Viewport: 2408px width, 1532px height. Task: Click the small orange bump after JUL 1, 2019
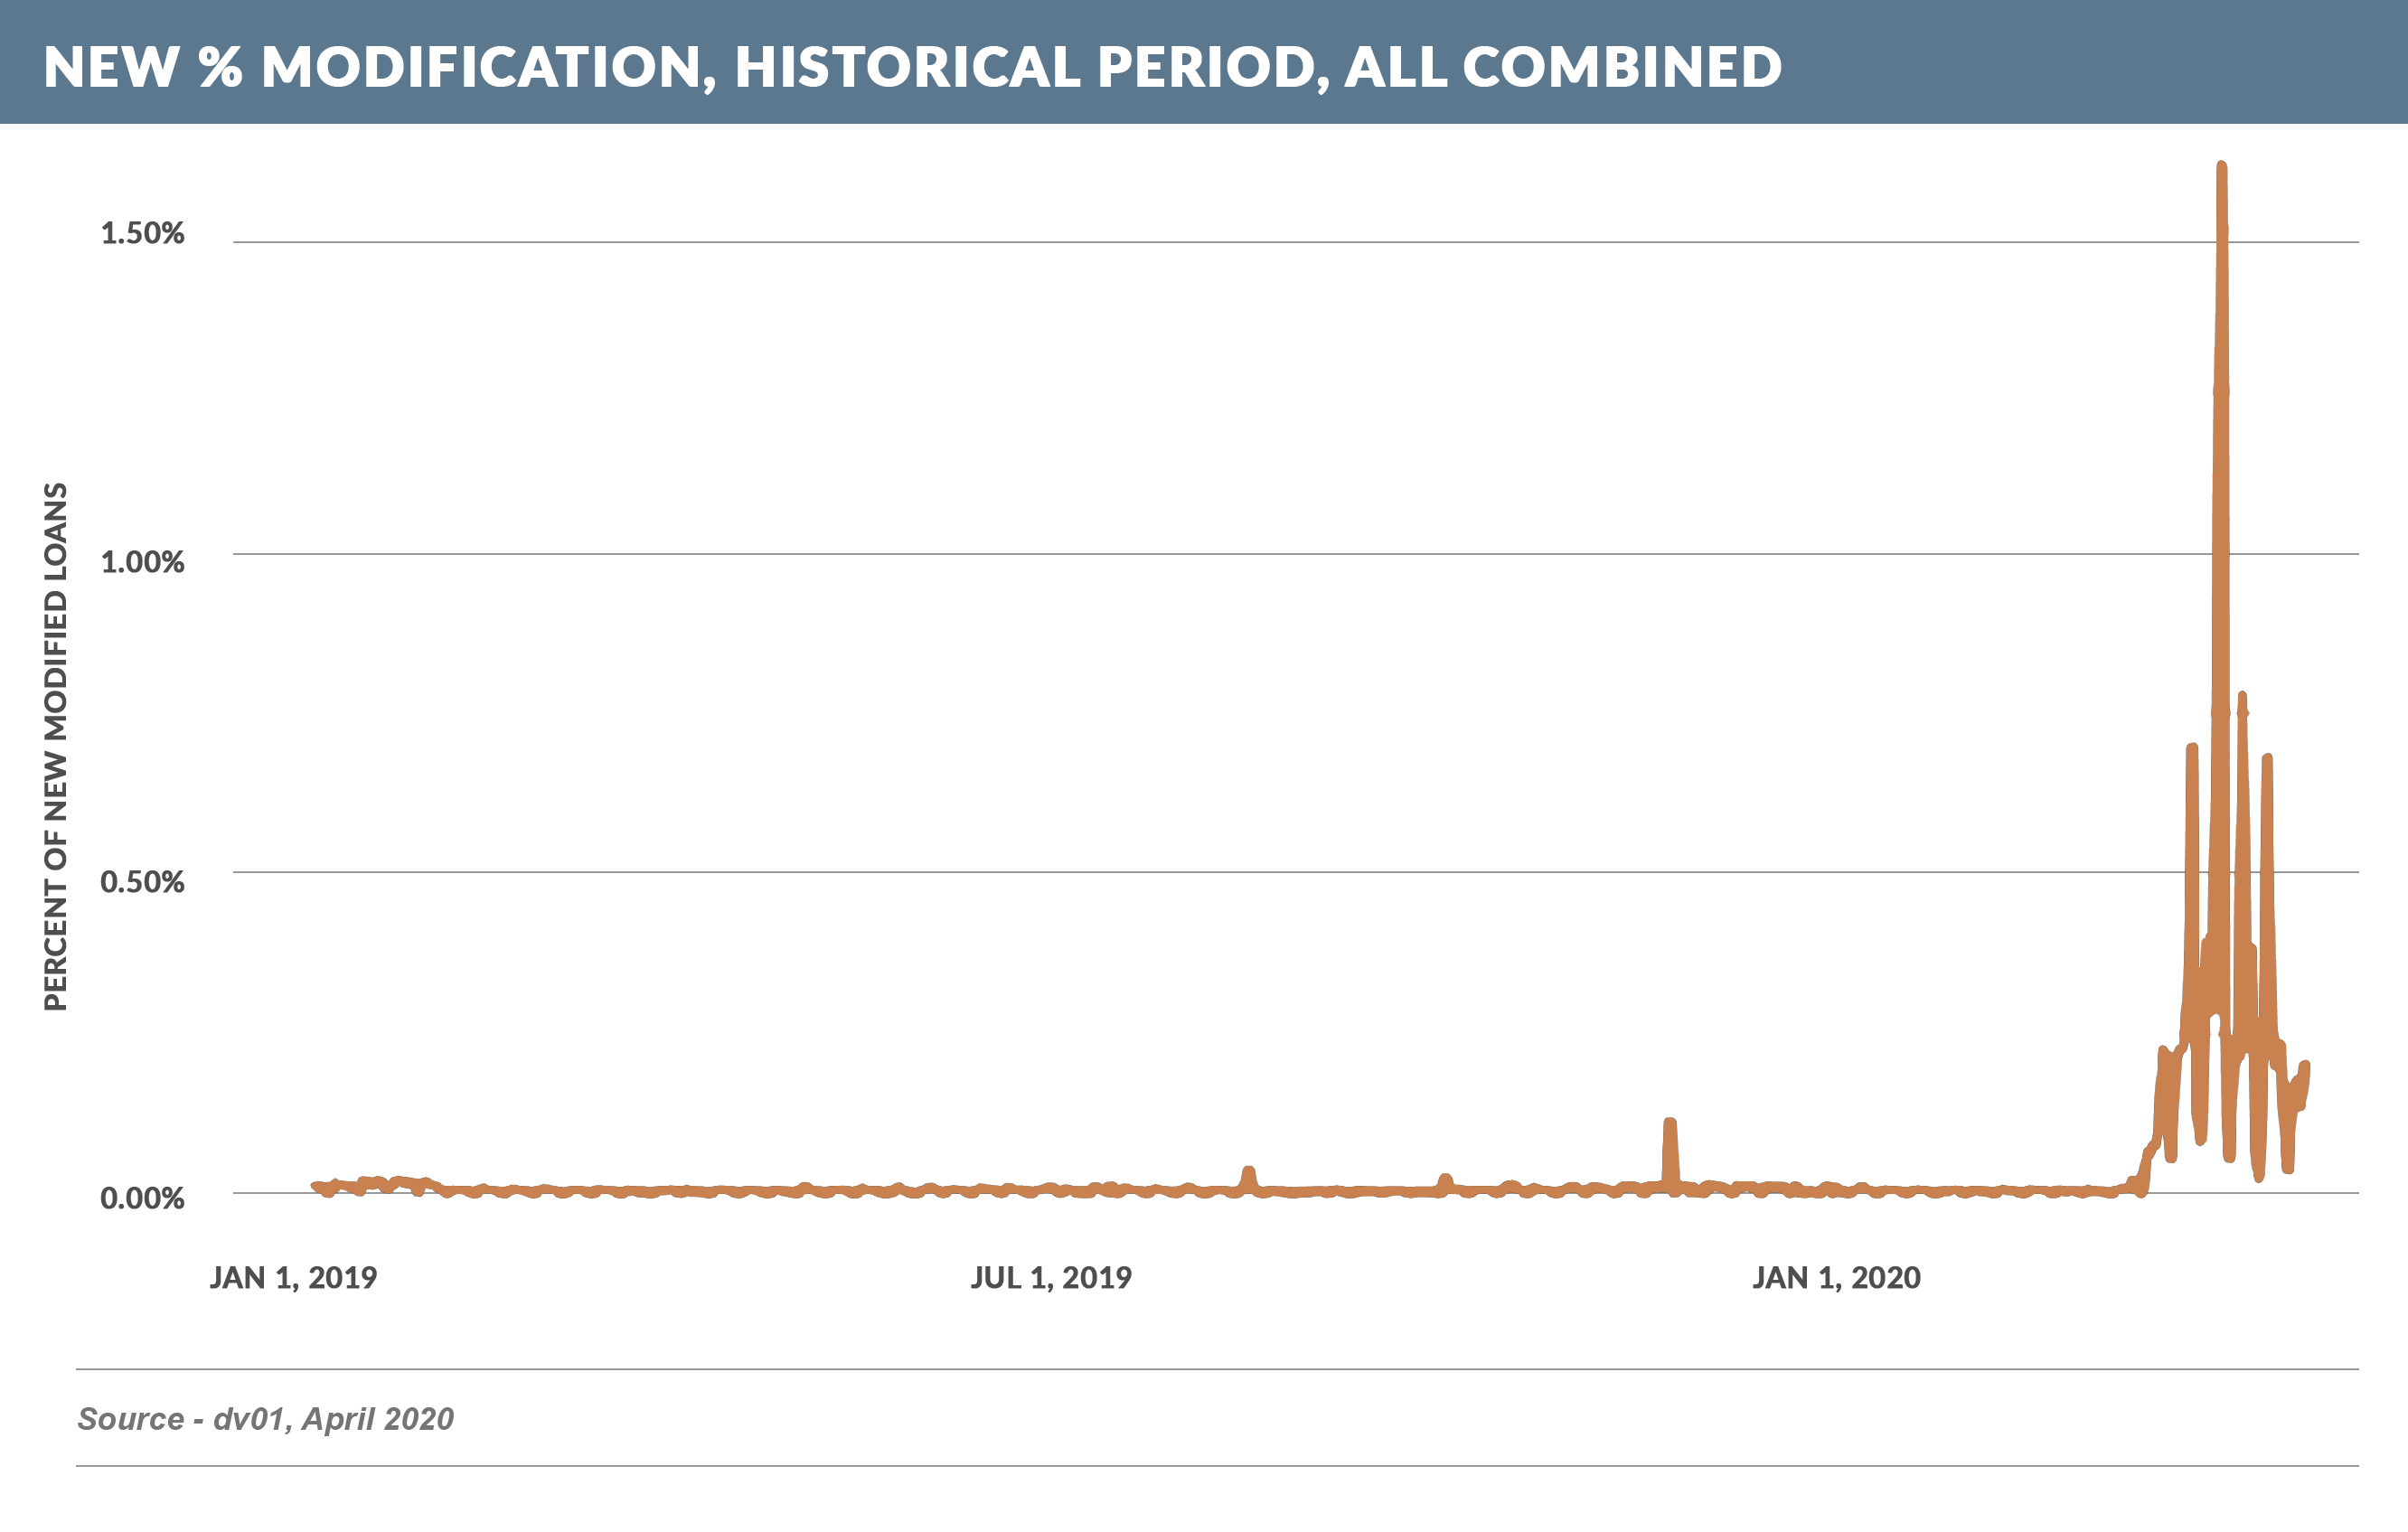point(1248,1172)
